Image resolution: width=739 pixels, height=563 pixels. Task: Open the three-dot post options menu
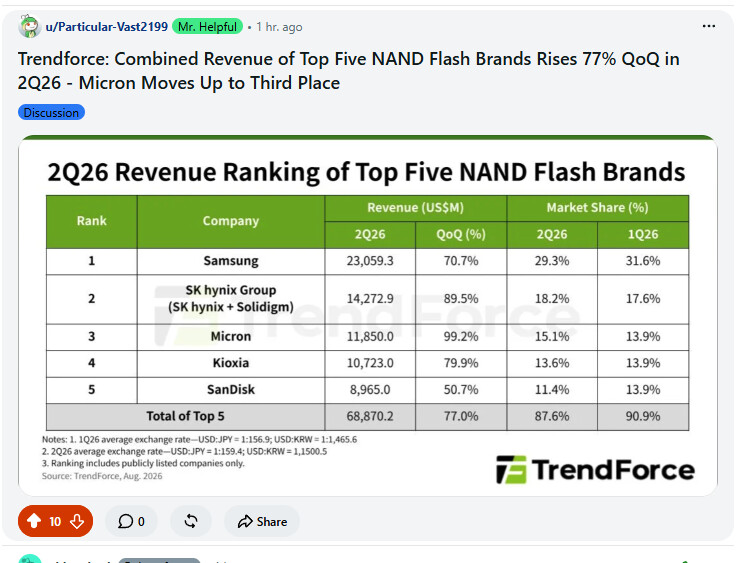tap(709, 26)
